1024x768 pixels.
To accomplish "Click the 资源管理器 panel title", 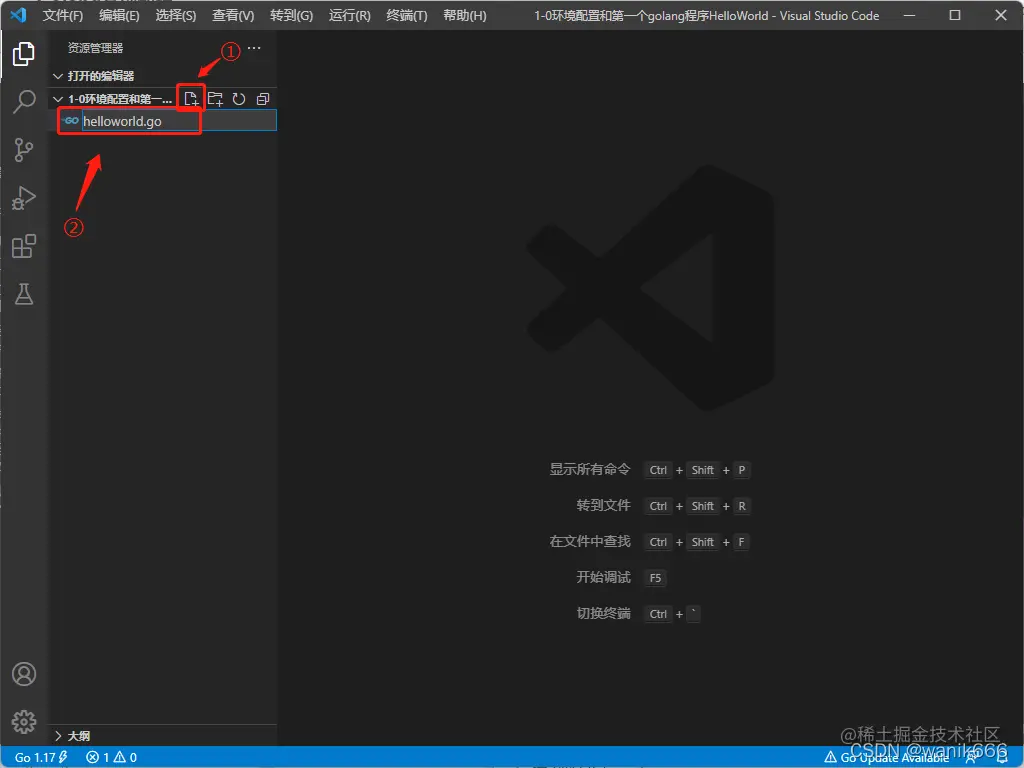I will point(95,48).
